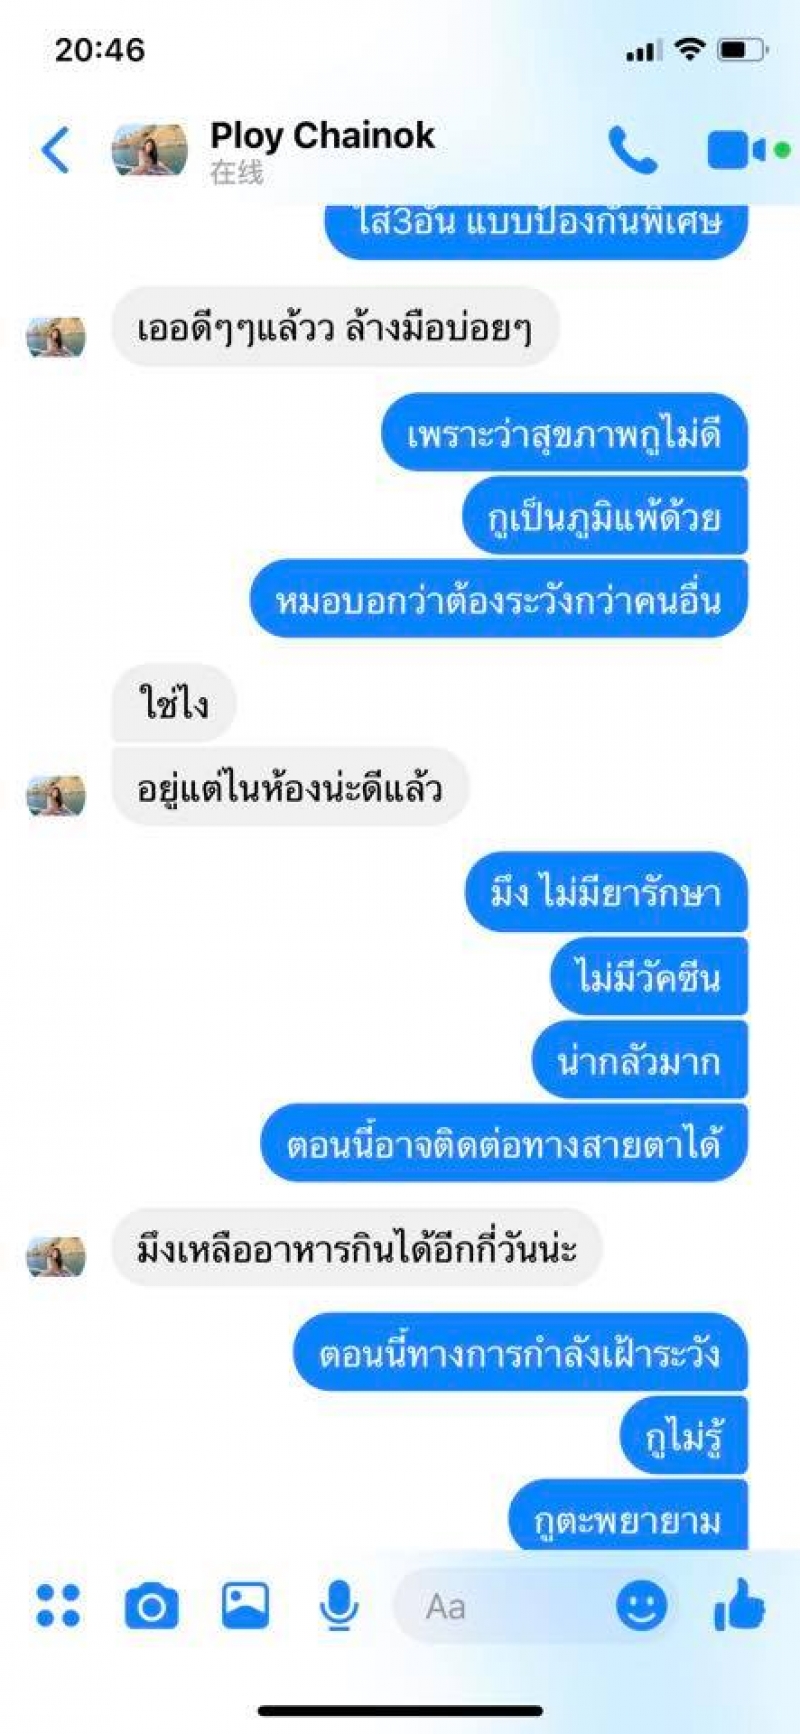Tap the 在线 online status text

click(x=237, y=173)
